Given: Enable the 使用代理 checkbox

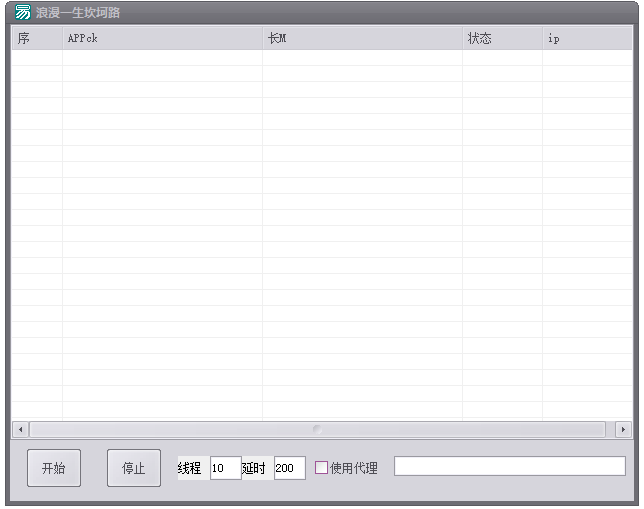Looking at the screenshot, I should [321, 467].
